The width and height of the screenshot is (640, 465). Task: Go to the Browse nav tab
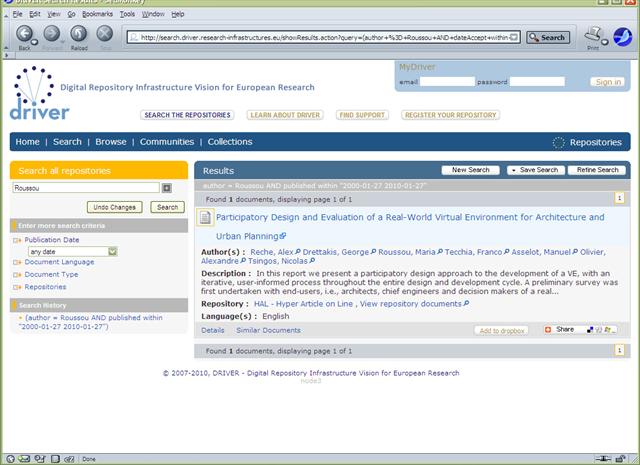tap(111, 142)
